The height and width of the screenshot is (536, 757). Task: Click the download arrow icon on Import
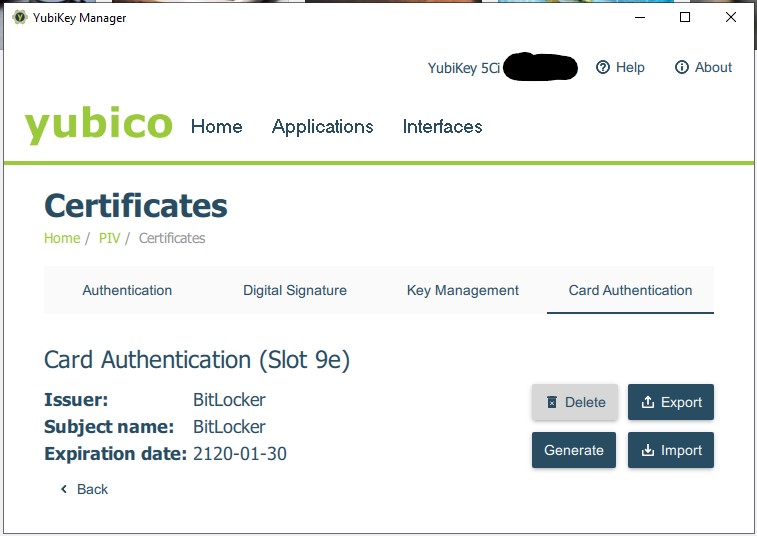click(647, 450)
